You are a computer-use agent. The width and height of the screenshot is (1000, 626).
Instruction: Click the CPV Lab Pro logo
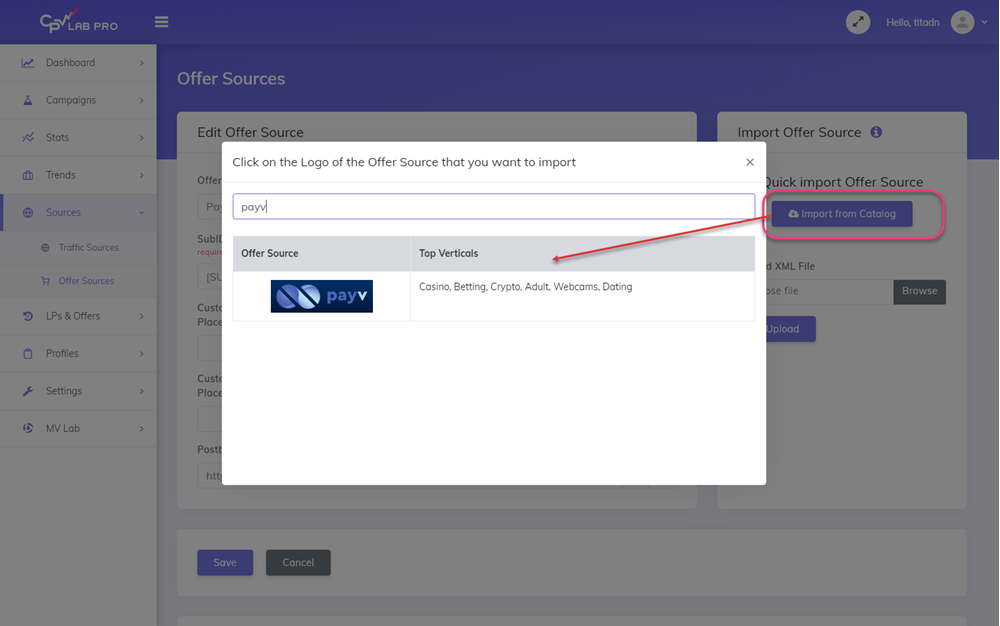78,21
